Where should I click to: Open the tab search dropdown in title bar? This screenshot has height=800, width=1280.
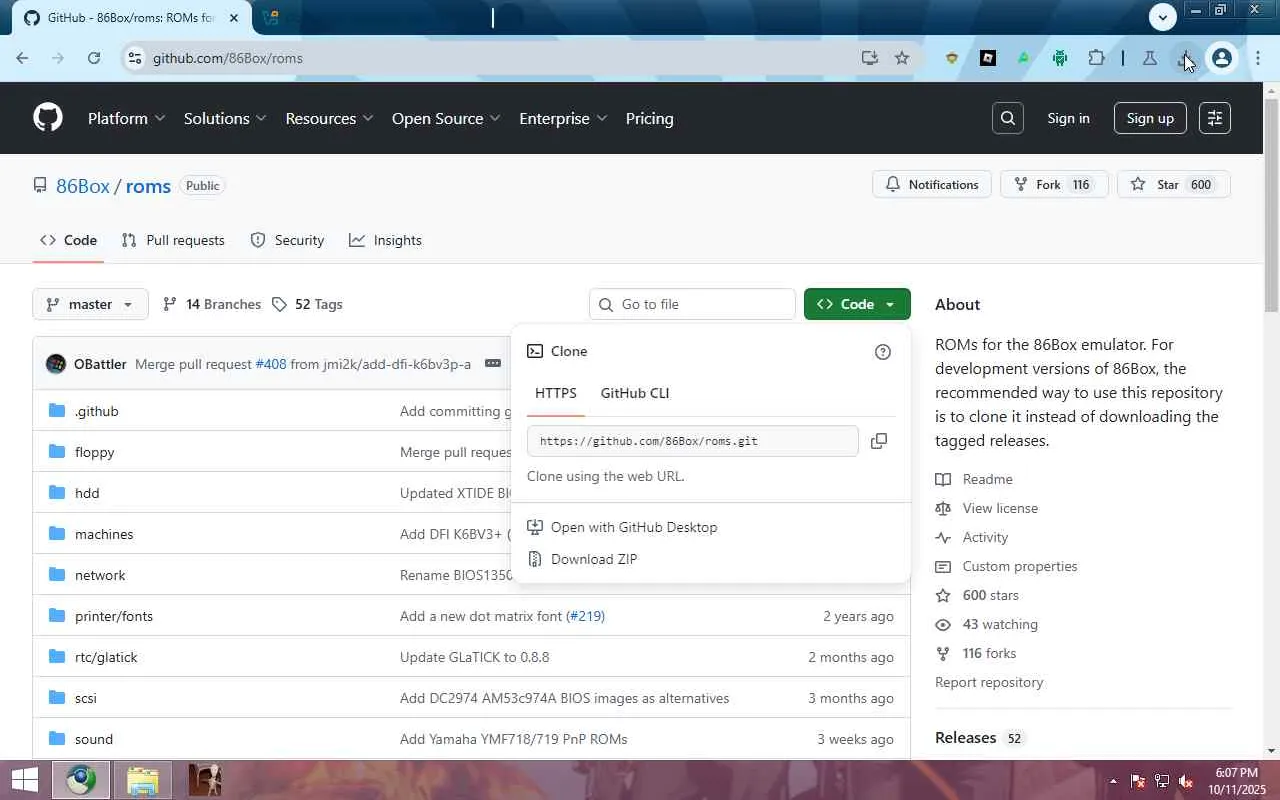tap(1162, 17)
